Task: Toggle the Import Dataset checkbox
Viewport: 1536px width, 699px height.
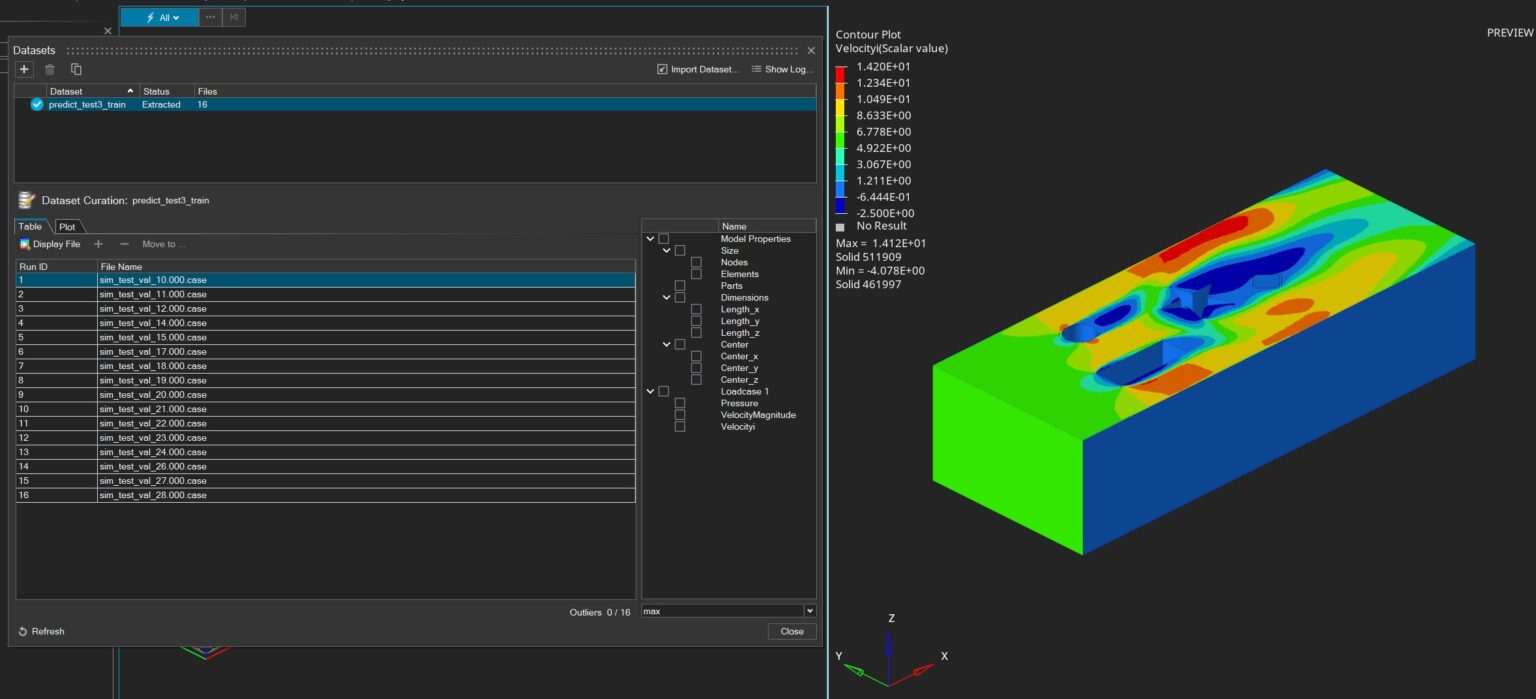Action: [x=662, y=69]
